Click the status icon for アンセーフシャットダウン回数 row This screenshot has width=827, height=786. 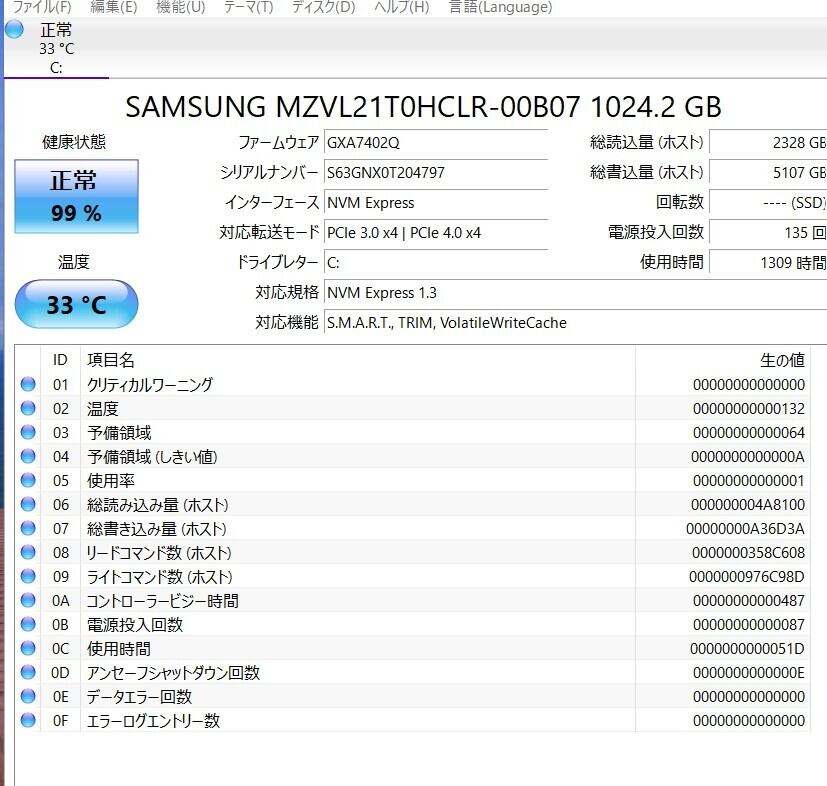click(x=28, y=673)
